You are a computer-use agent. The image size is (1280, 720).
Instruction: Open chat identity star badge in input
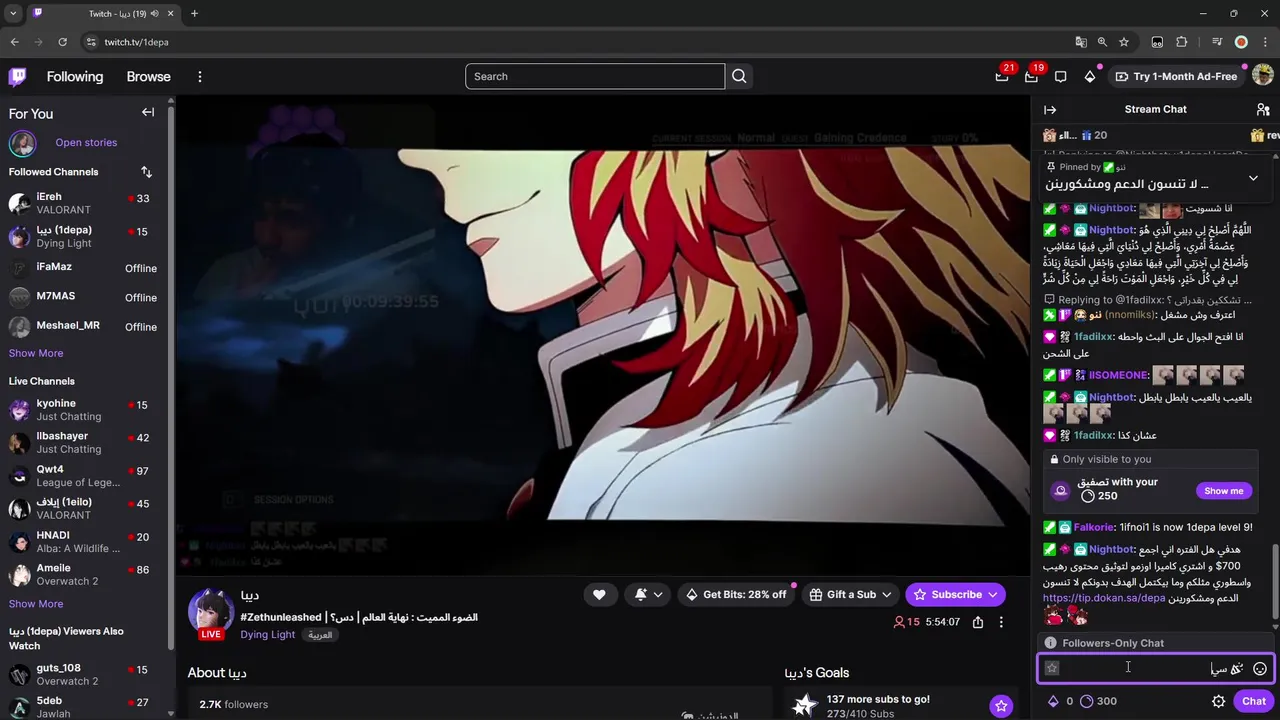pos(1052,668)
